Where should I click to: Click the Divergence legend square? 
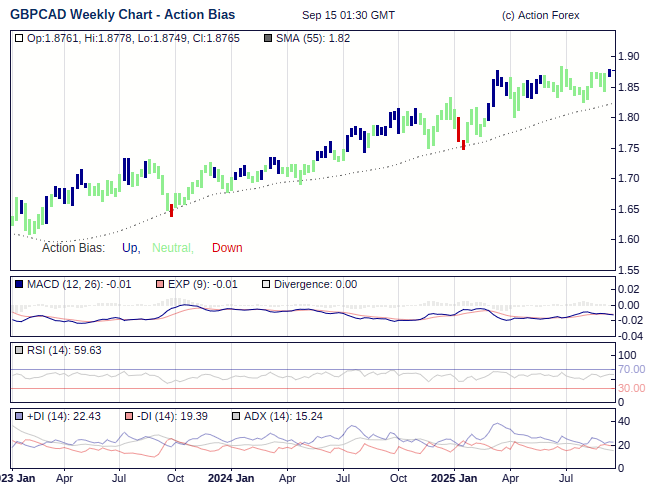pos(265,284)
